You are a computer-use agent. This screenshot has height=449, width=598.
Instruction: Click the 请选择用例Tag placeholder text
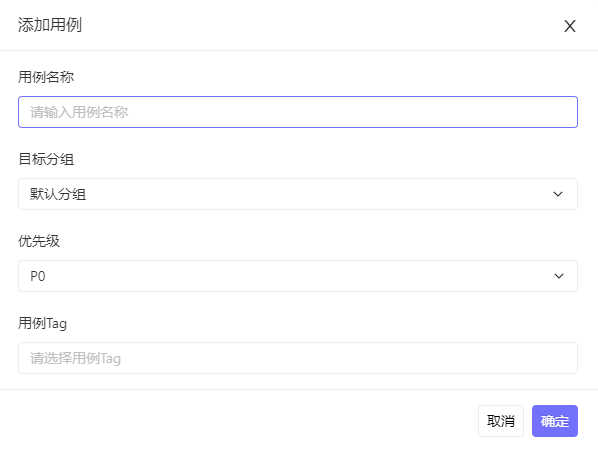(x=76, y=358)
